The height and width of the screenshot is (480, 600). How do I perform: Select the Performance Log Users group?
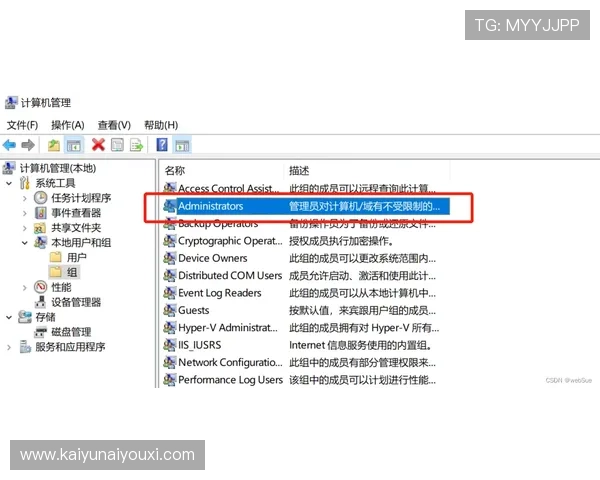click(230, 380)
